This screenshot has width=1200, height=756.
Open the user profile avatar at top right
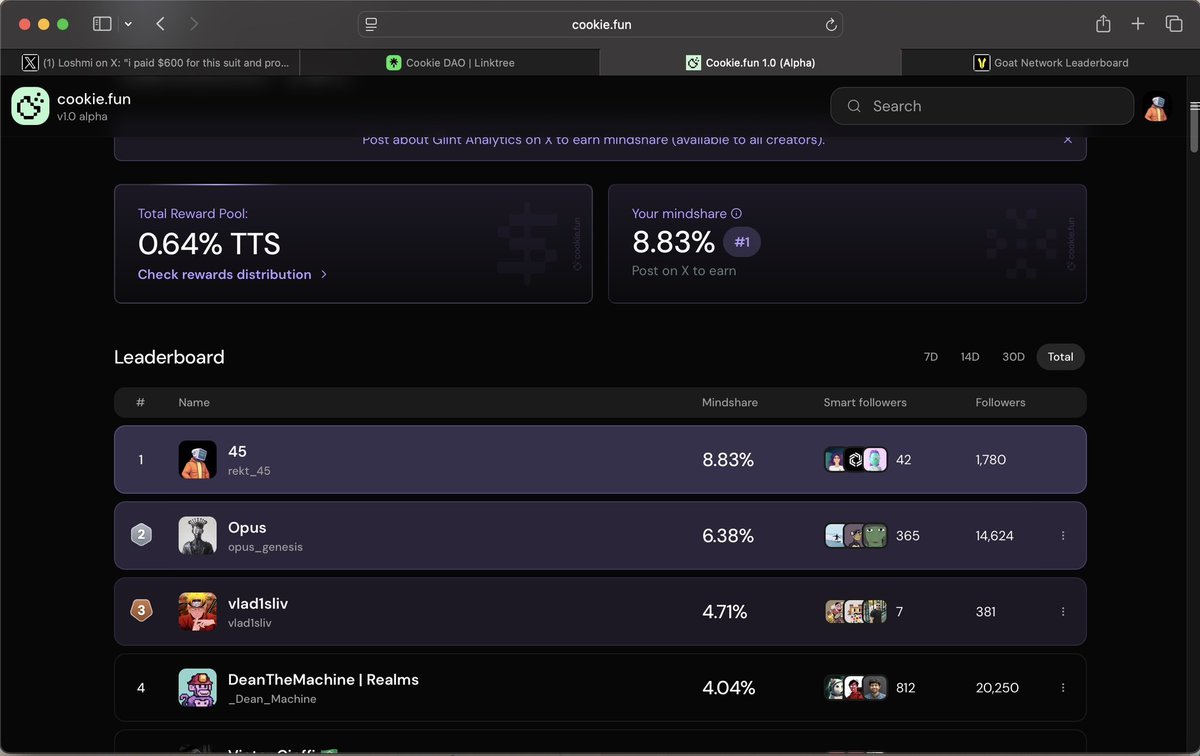(x=1157, y=106)
